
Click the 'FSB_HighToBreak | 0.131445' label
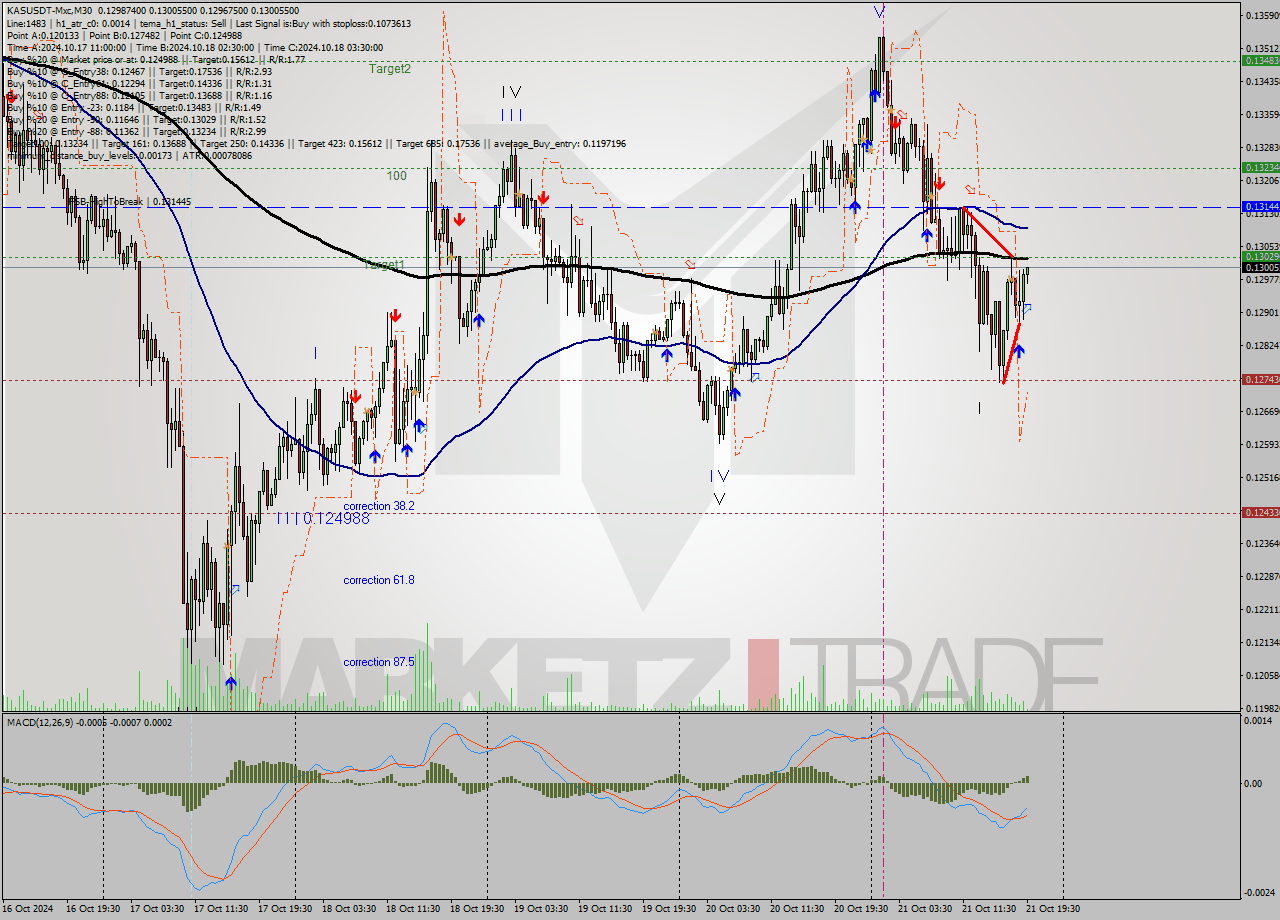click(129, 201)
